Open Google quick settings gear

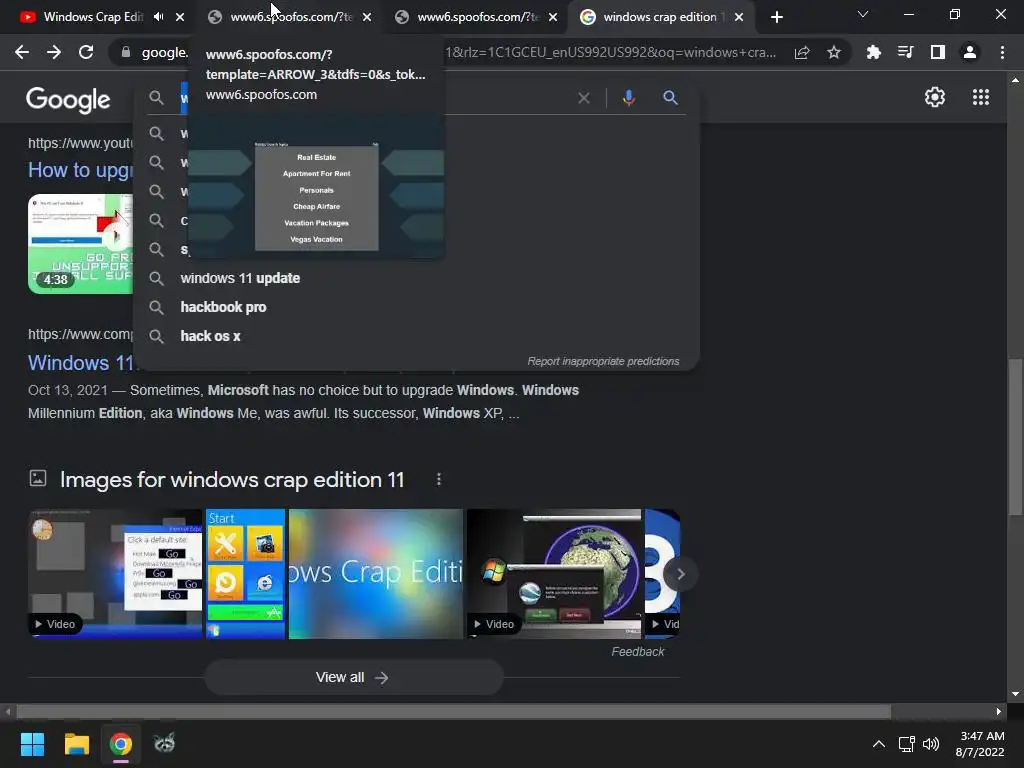tap(935, 97)
